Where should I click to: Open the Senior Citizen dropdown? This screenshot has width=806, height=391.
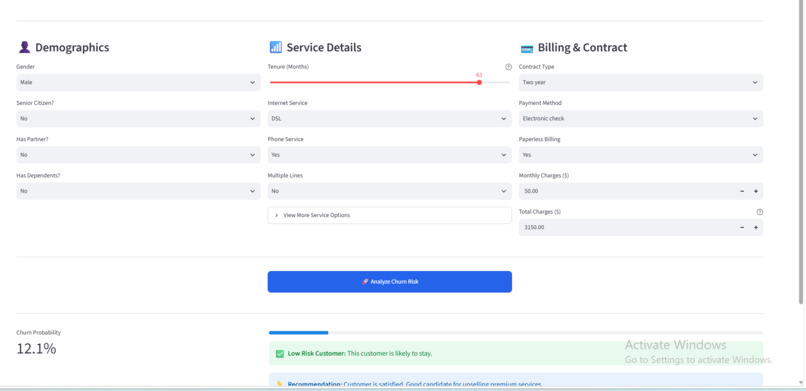click(x=138, y=119)
